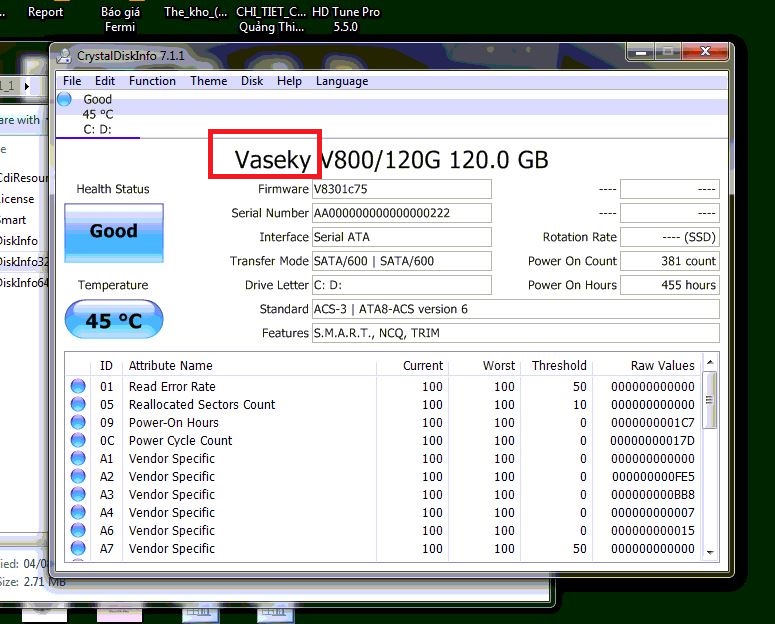Click the Attribute Name column header
This screenshot has width=775, height=624.
(249, 365)
